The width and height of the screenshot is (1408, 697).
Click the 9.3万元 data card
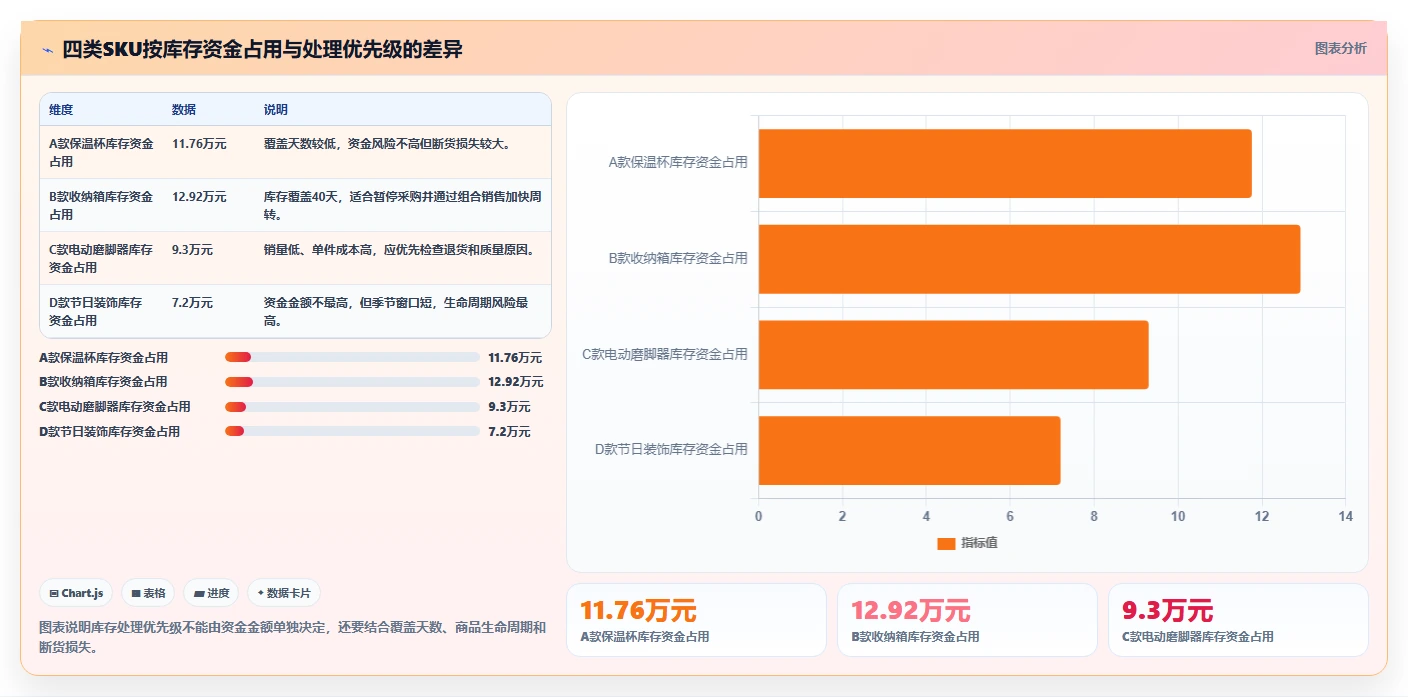(1238, 620)
